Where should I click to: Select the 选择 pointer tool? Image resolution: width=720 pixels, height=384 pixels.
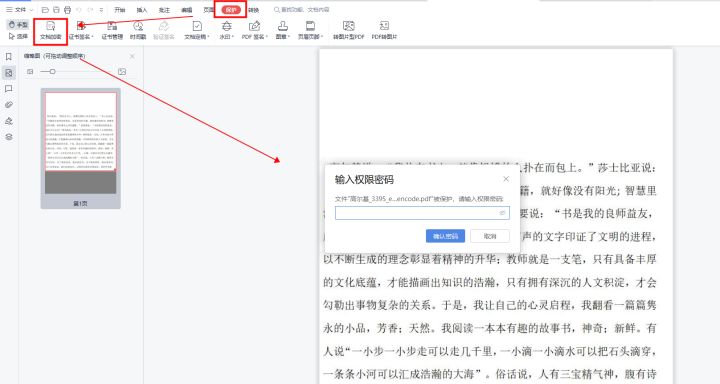click(18, 36)
